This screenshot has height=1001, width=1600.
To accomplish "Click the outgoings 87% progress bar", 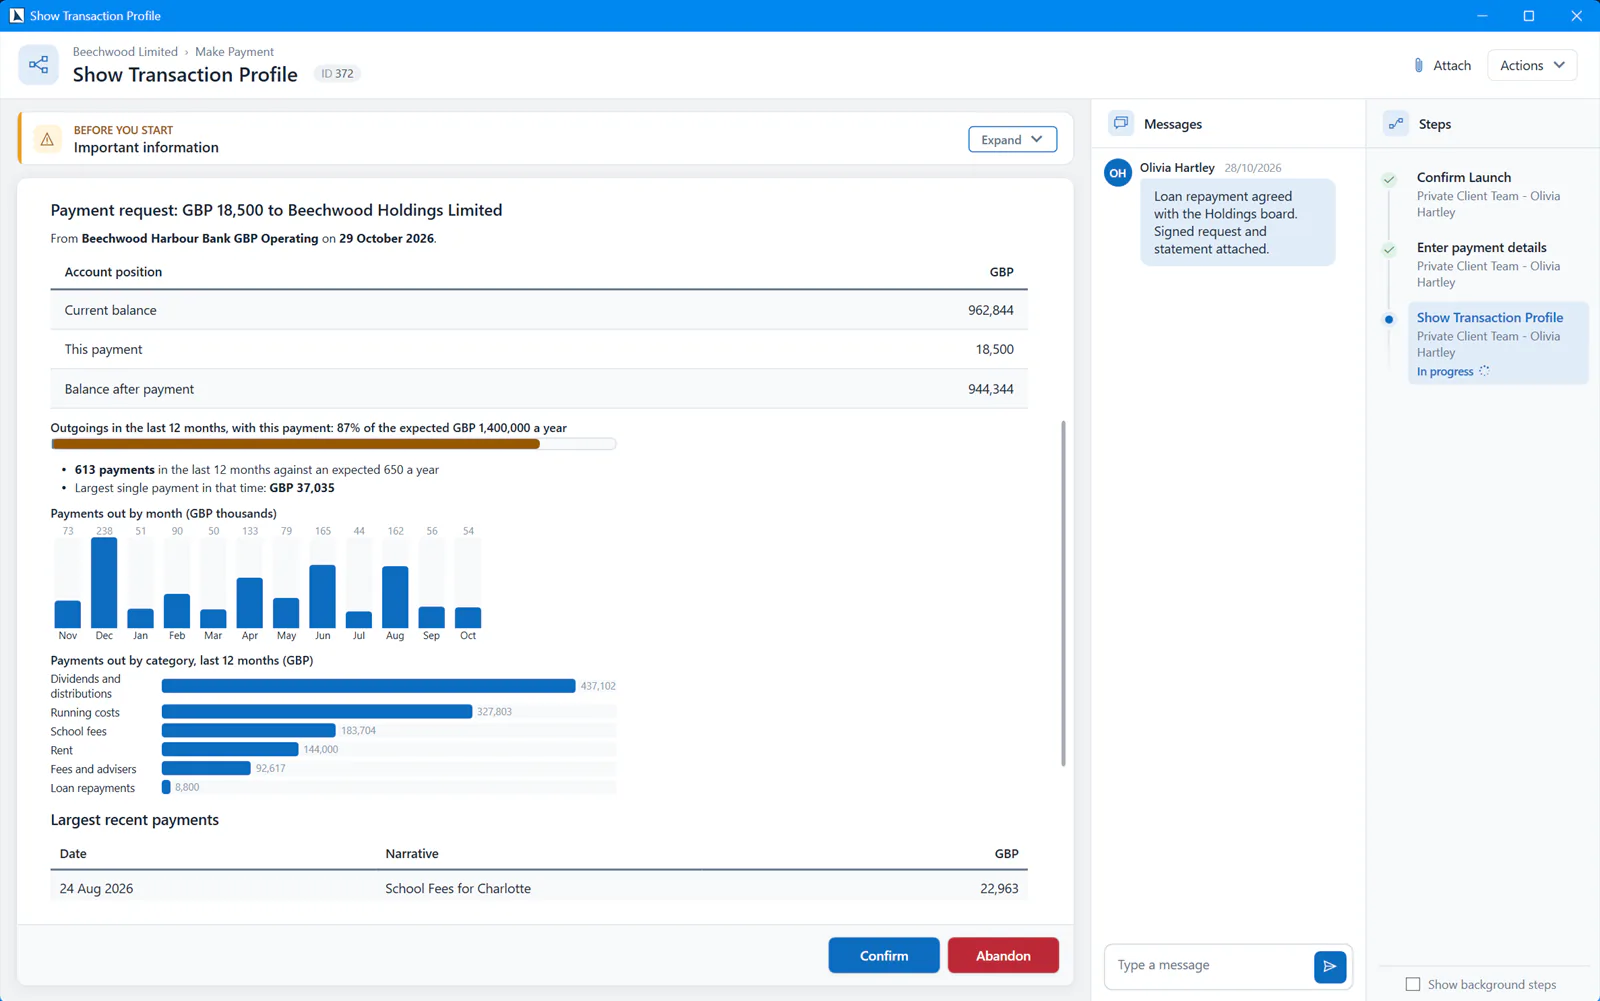I will (333, 444).
